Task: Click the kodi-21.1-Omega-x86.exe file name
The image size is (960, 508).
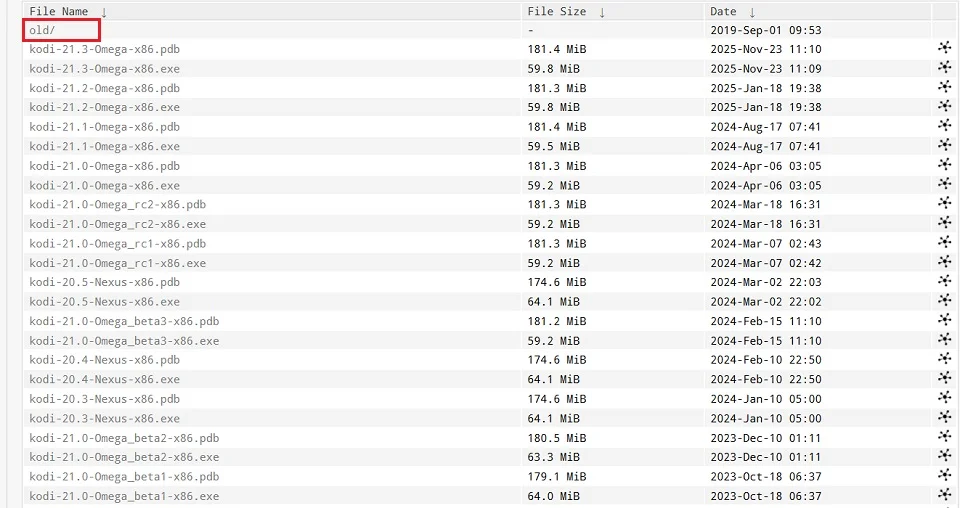Action: (104, 146)
